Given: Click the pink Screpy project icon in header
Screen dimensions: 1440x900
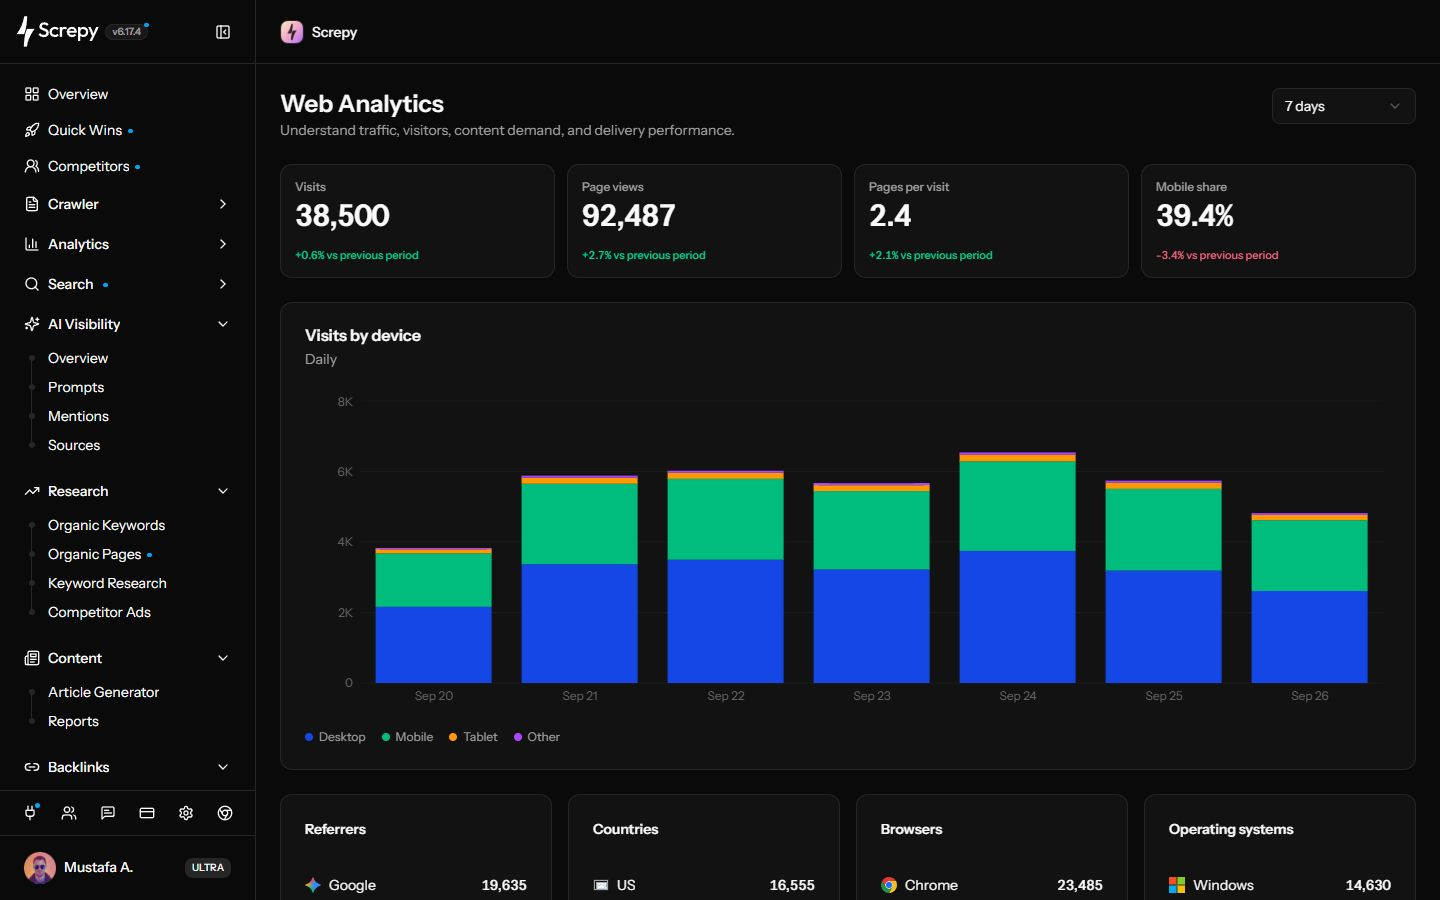Looking at the screenshot, I should click(x=292, y=32).
